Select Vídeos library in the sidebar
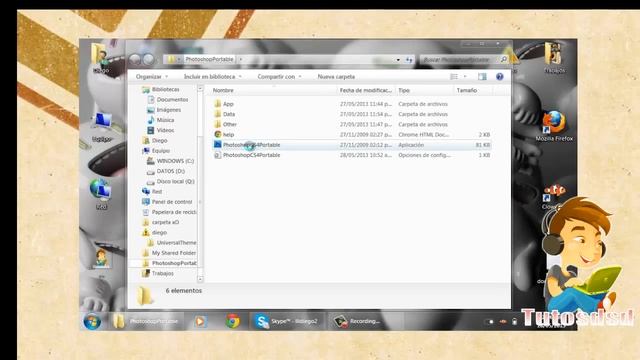 [161, 130]
